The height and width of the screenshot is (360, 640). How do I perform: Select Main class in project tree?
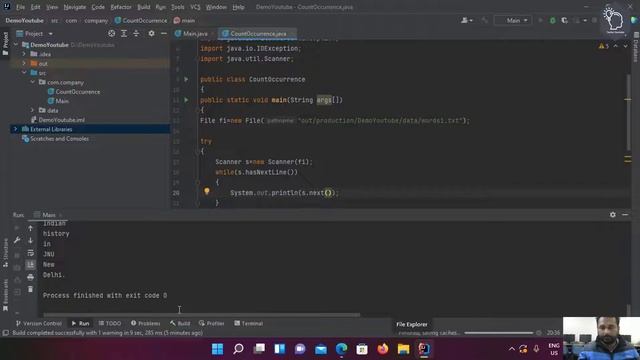point(58,101)
